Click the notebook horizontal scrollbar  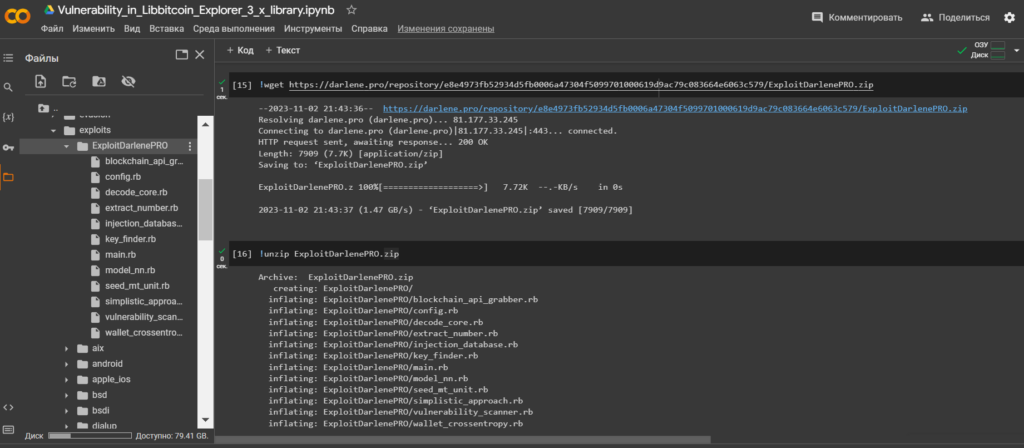click(x=462, y=440)
